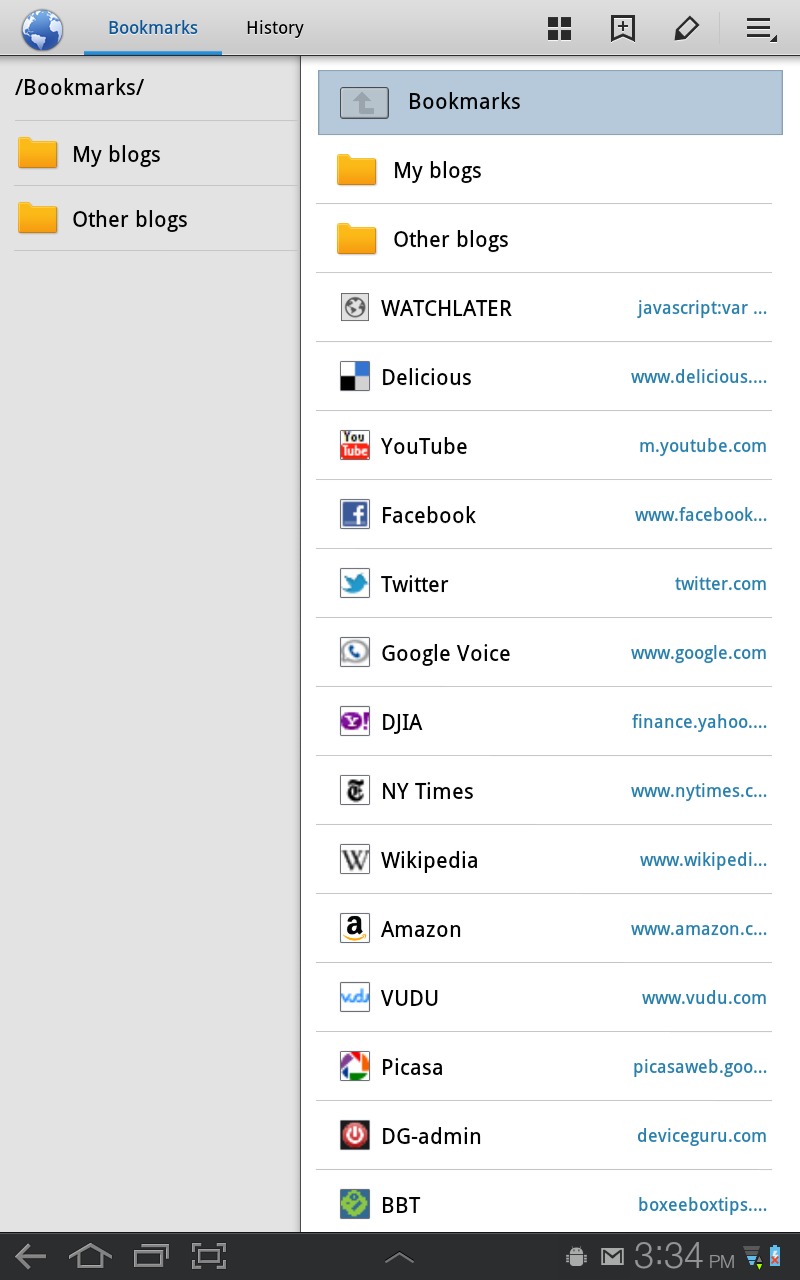The height and width of the screenshot is (1280, 800).
Task: Open the www.vudu.com link
Action: point(704,998)
